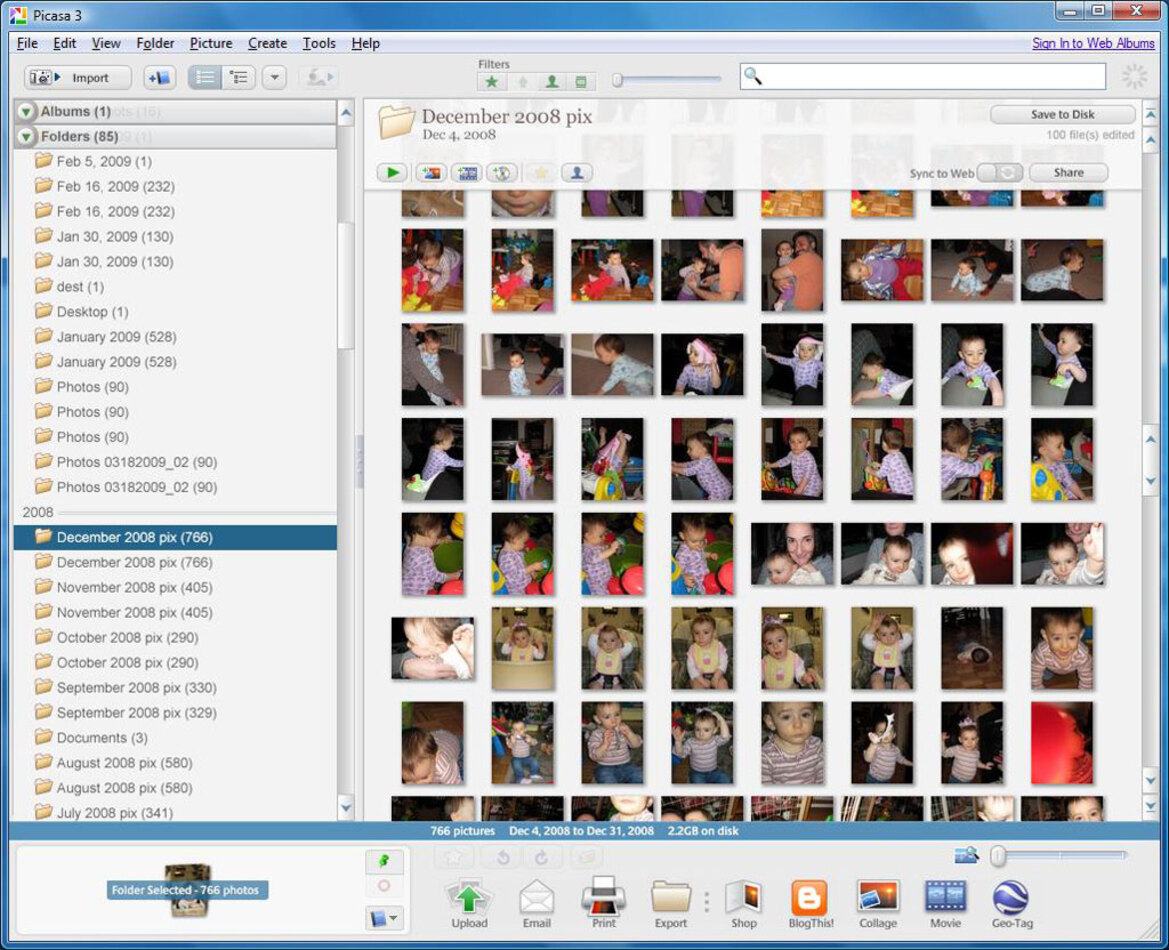Create a new album icon

(159, 78)
